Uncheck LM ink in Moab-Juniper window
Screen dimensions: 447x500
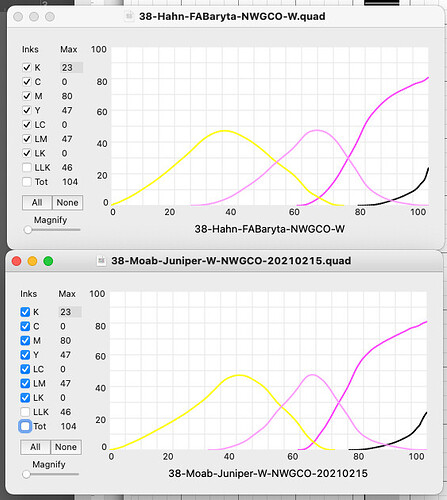[x=25, y=383]
